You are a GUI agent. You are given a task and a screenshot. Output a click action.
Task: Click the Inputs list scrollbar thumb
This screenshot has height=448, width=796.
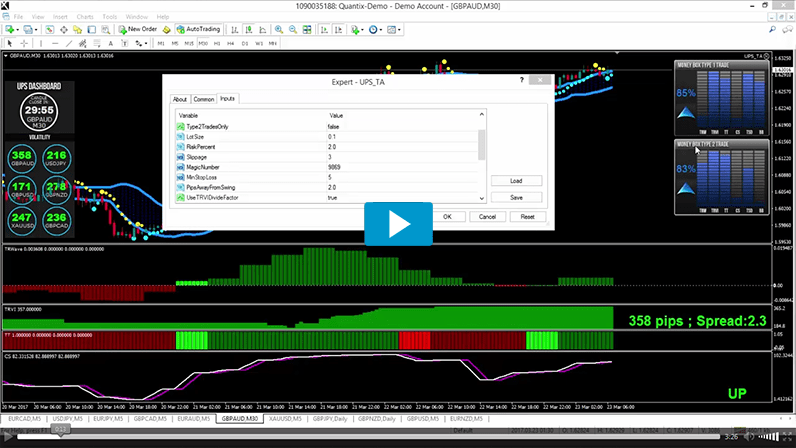pyautogui.click(x=481, y=144)
